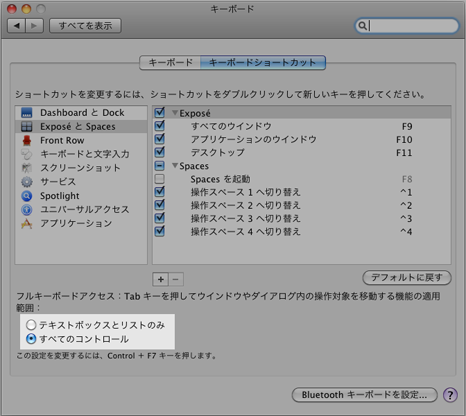The width and height of the screenshot is (466, 416).
Task: Select the Dashboard と Dock icon in the sidebar
Action: pos(27,113)
